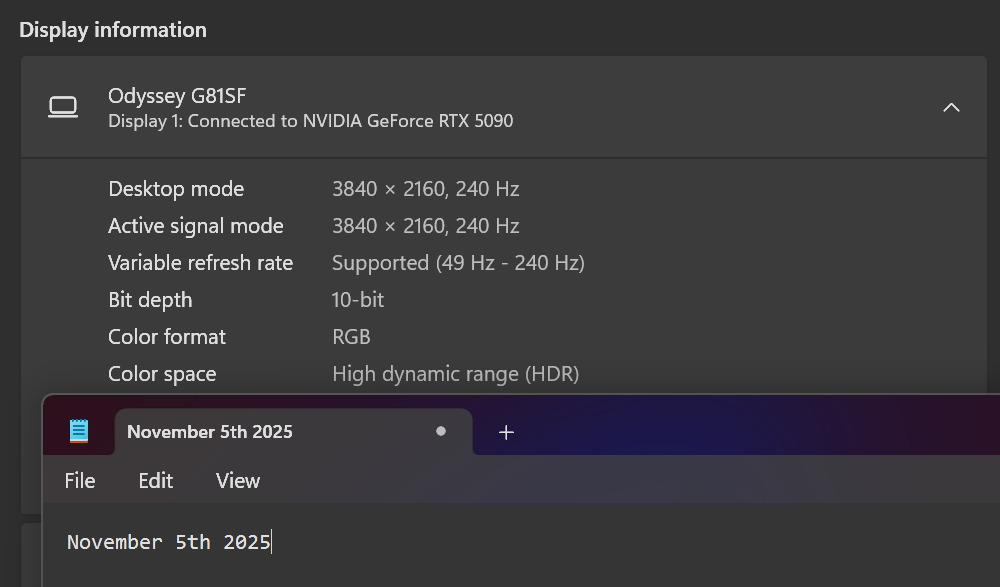Click High dynamic range (HDR) value
Image resolution: width=1000 pixels, height=587 pixels.
coord(455,374)
